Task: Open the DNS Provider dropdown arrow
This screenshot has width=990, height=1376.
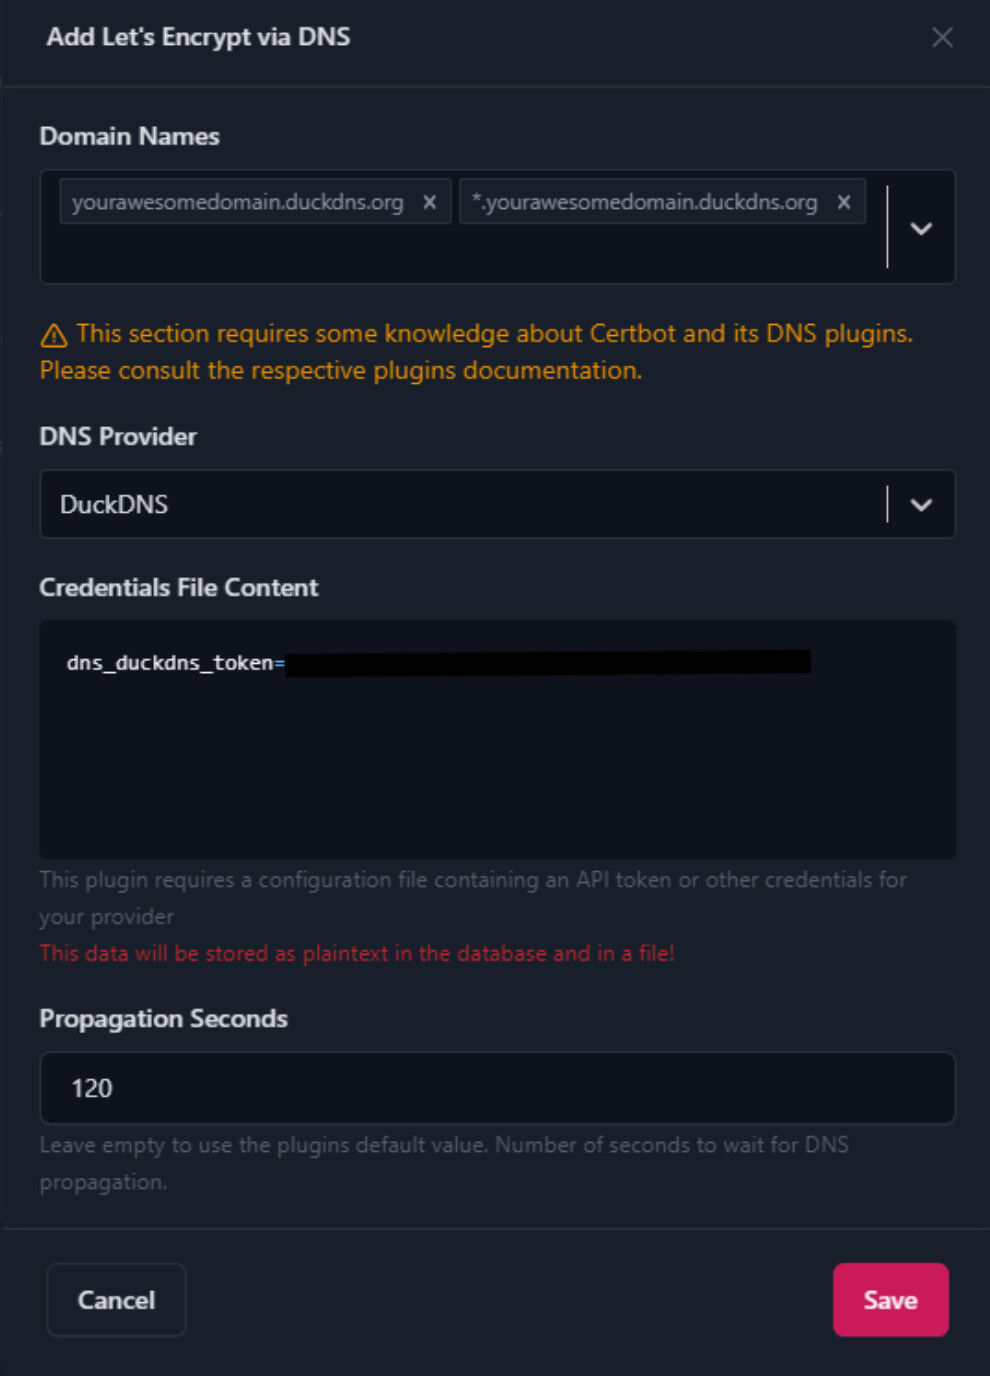Action: [921, 505]
